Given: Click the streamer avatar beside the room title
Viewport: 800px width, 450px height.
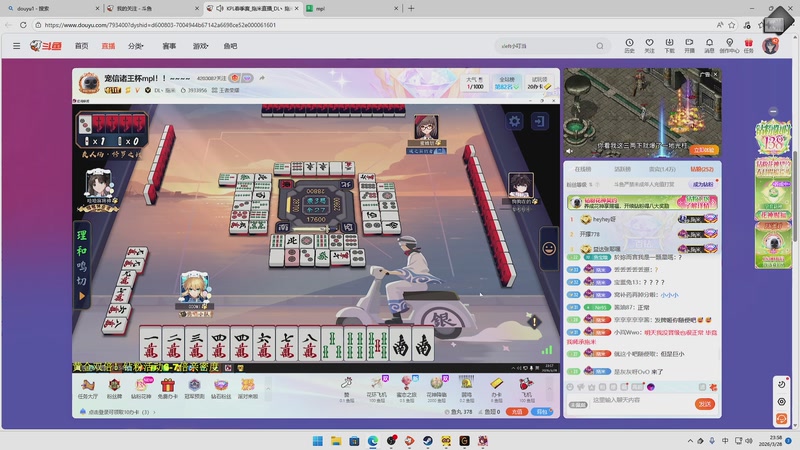Looking at the screenshot, I should coord(89,83).
